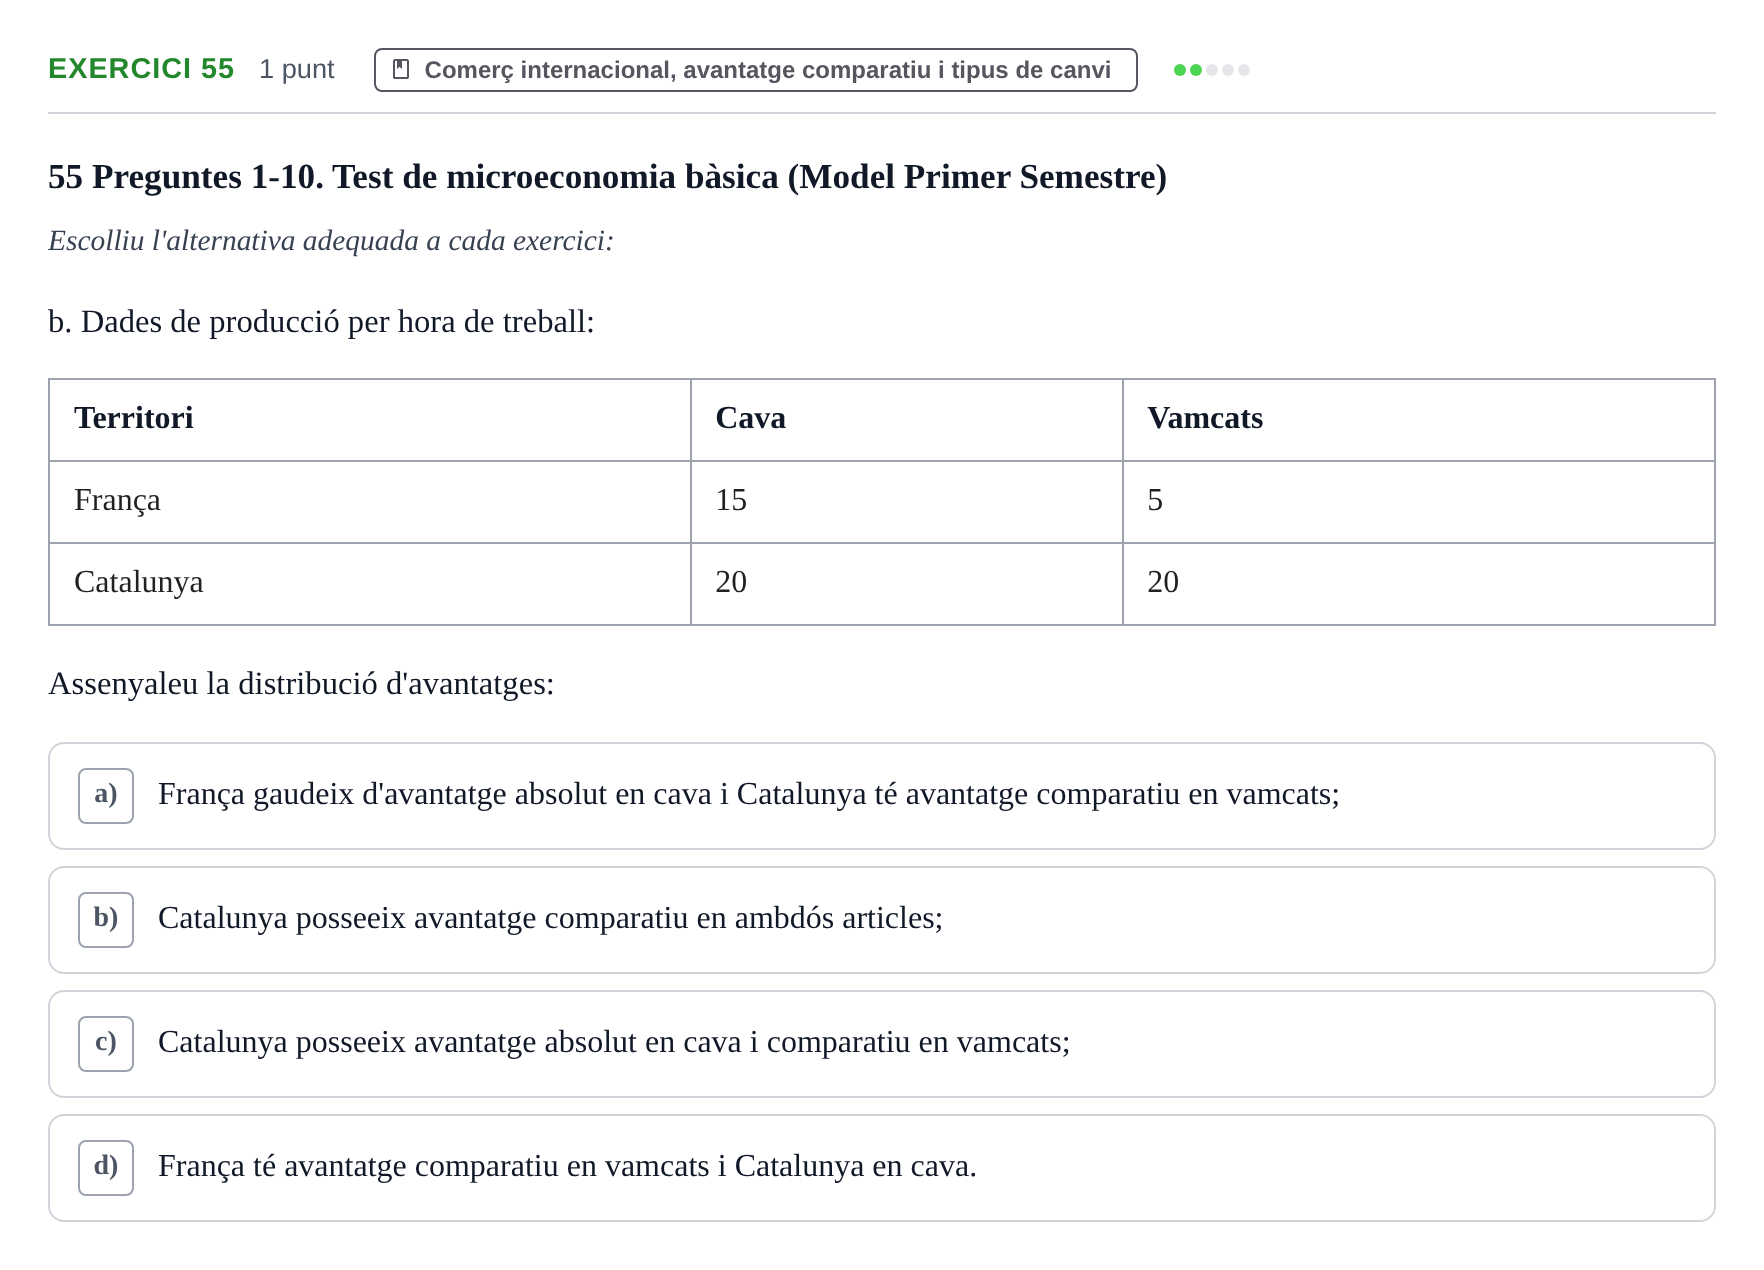The width and height of the screenshot is (1764, 1270).
Task: Select answer option d) letter badge
Action: (x=106, y=1168)
